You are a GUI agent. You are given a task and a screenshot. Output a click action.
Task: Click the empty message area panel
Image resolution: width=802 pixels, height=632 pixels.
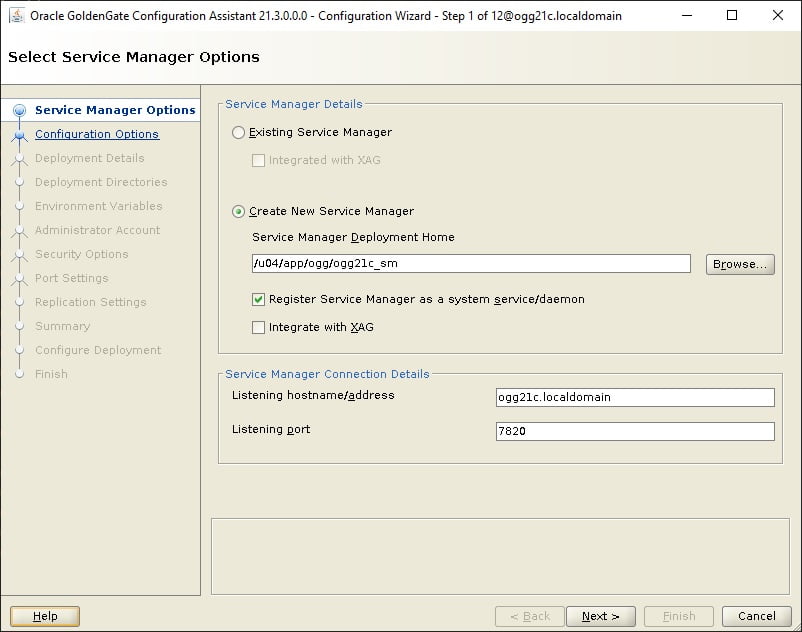[x=500, y=556]
